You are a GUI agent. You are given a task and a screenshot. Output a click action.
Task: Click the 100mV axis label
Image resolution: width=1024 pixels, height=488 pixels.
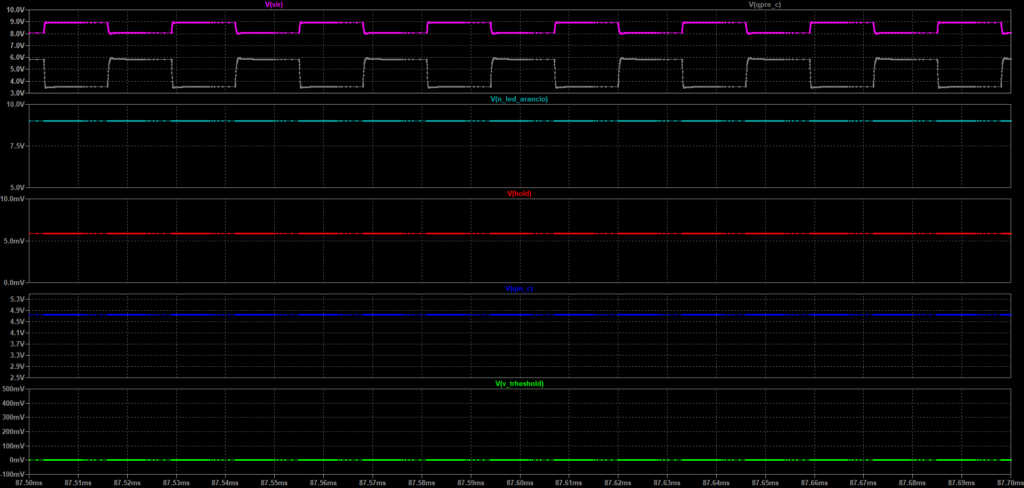[x=14, y=446]
